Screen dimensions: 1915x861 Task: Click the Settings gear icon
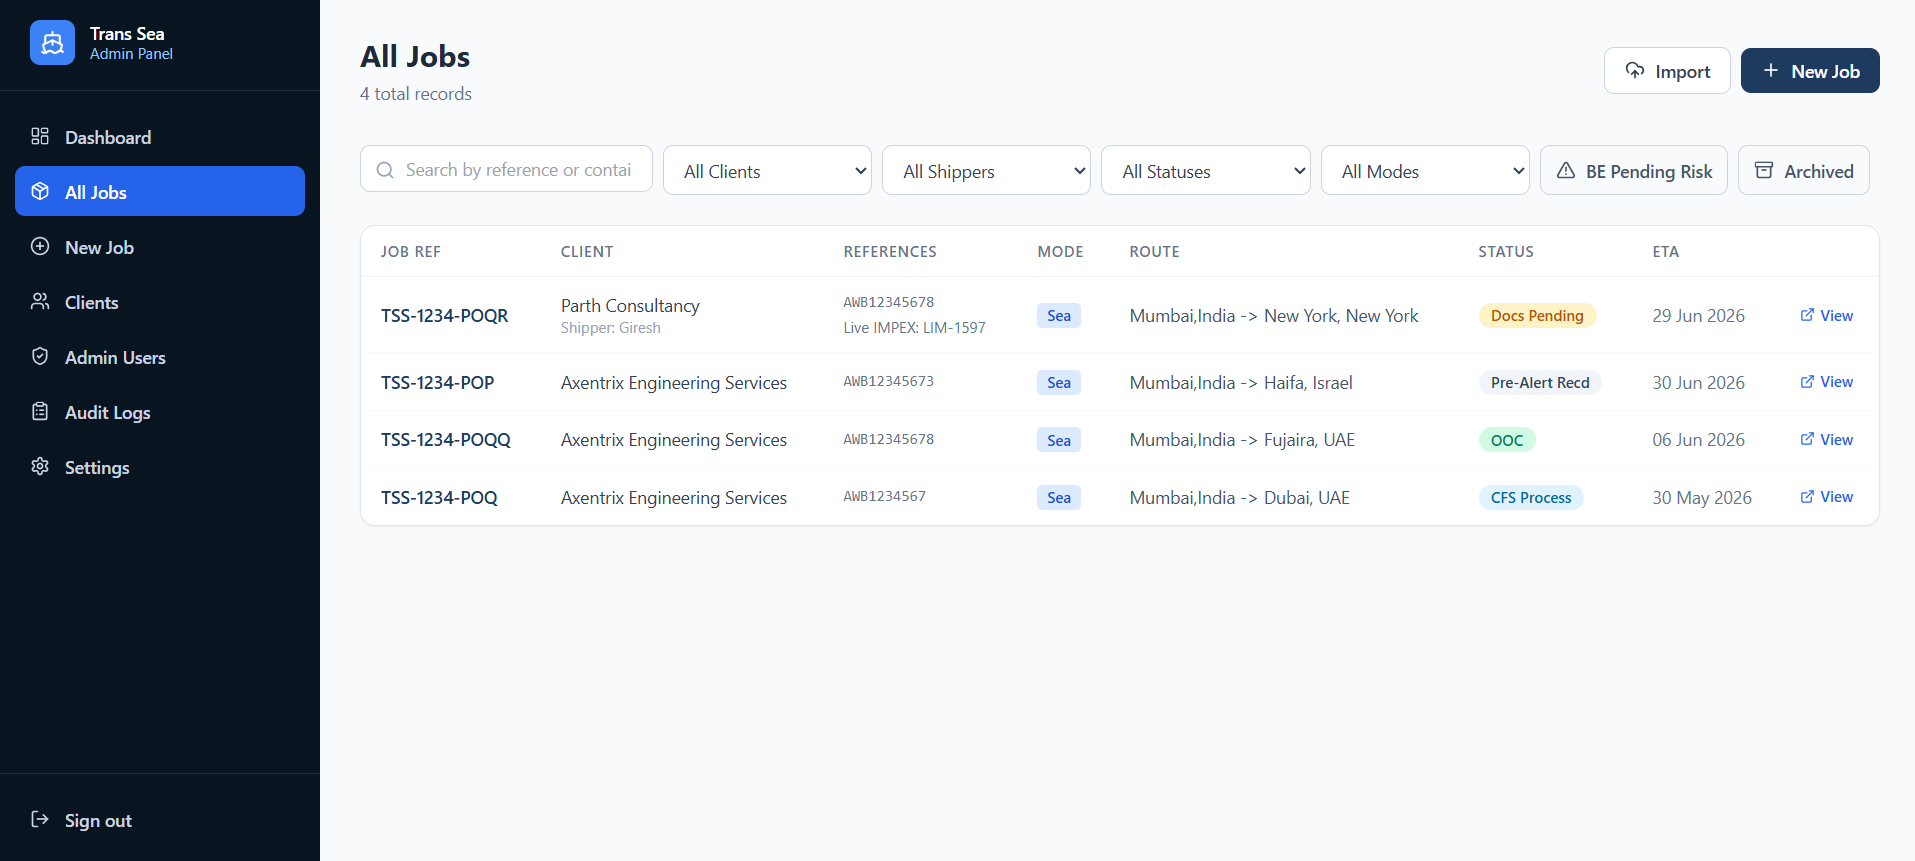pyautogui.click(x=40, y=466)
